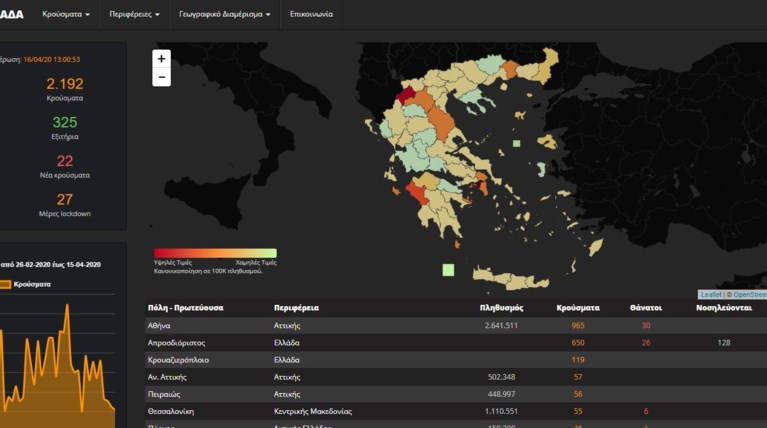Viewport: 767px width, 428px height.
Task: Expand the Γεωγραφικό Διαμέρισμα menu
Action: point(225,14)
